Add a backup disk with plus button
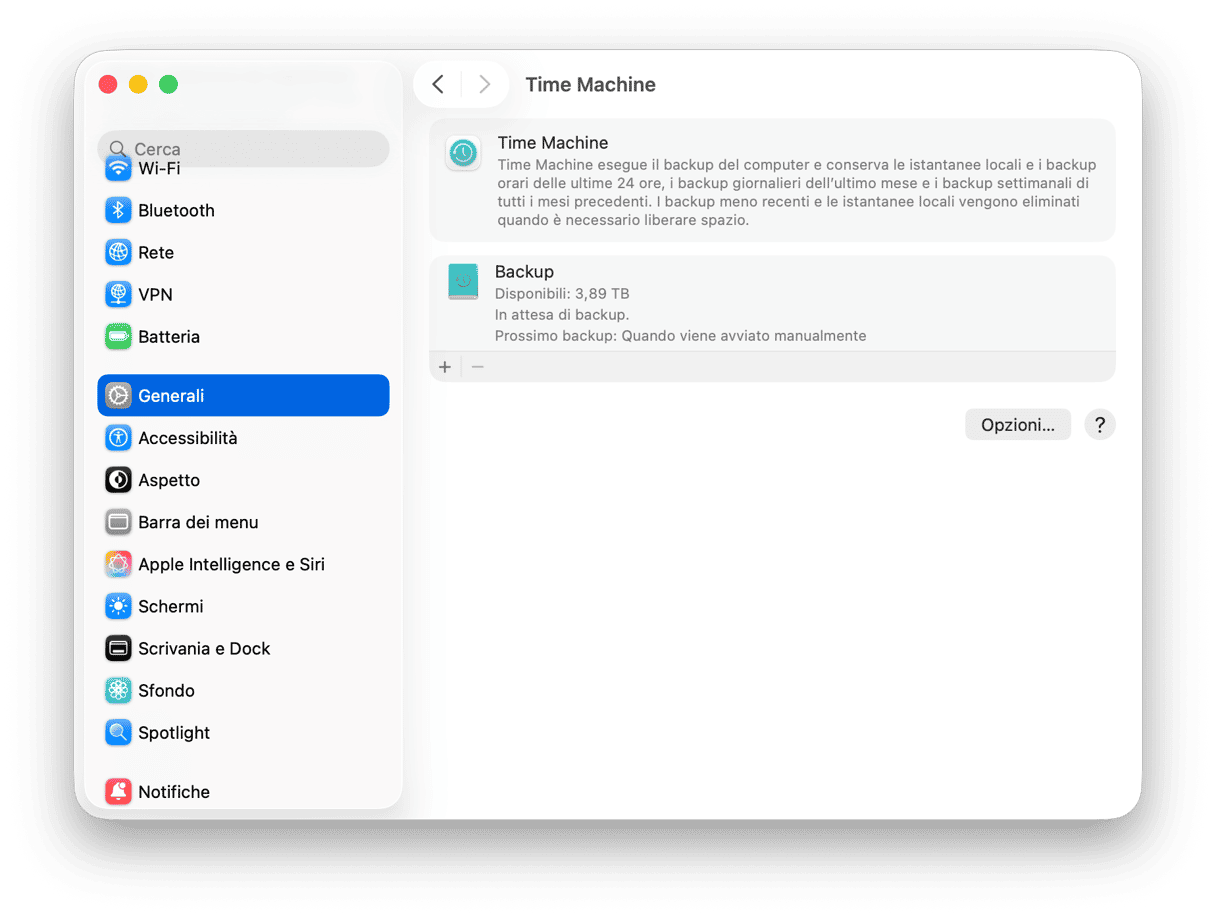Image resolution: width=1216 pixels, height=917 pixels. point(445,367)
